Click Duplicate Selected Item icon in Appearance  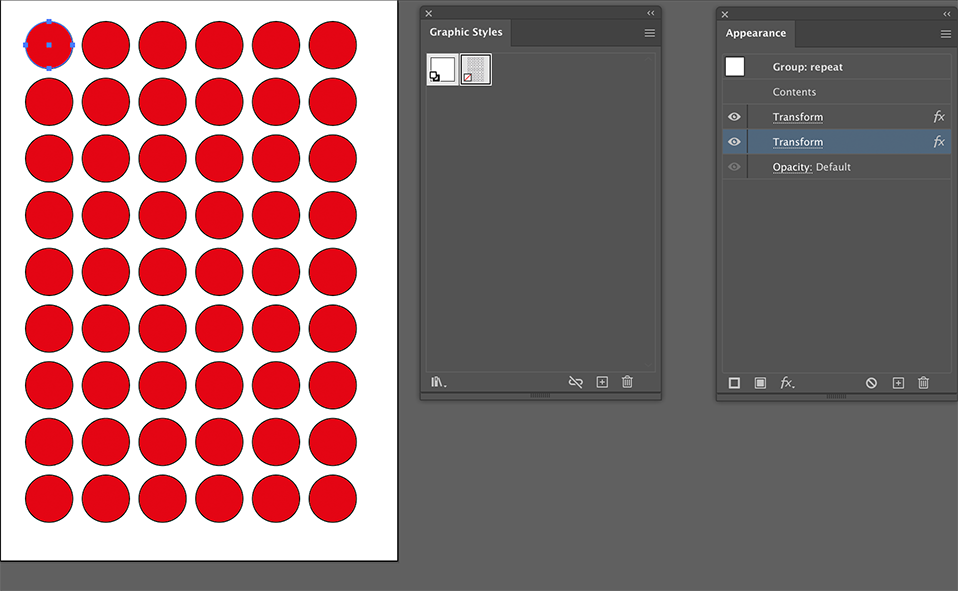pyautogui.click(x=898, y=383)
